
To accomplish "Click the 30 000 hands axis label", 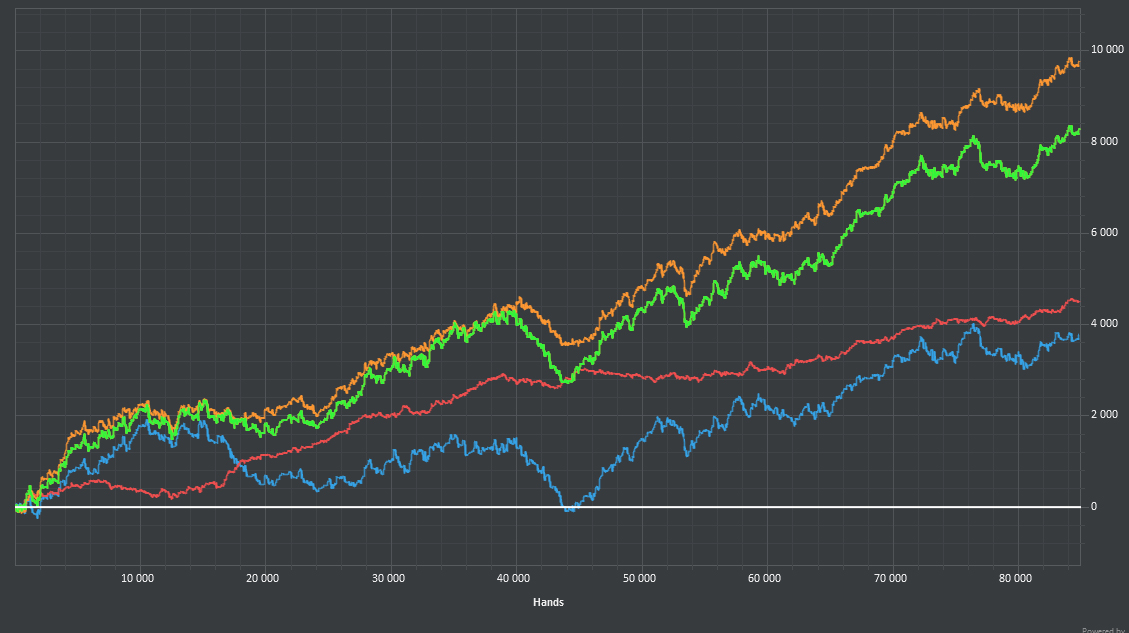I will click(x=388, y=578).
